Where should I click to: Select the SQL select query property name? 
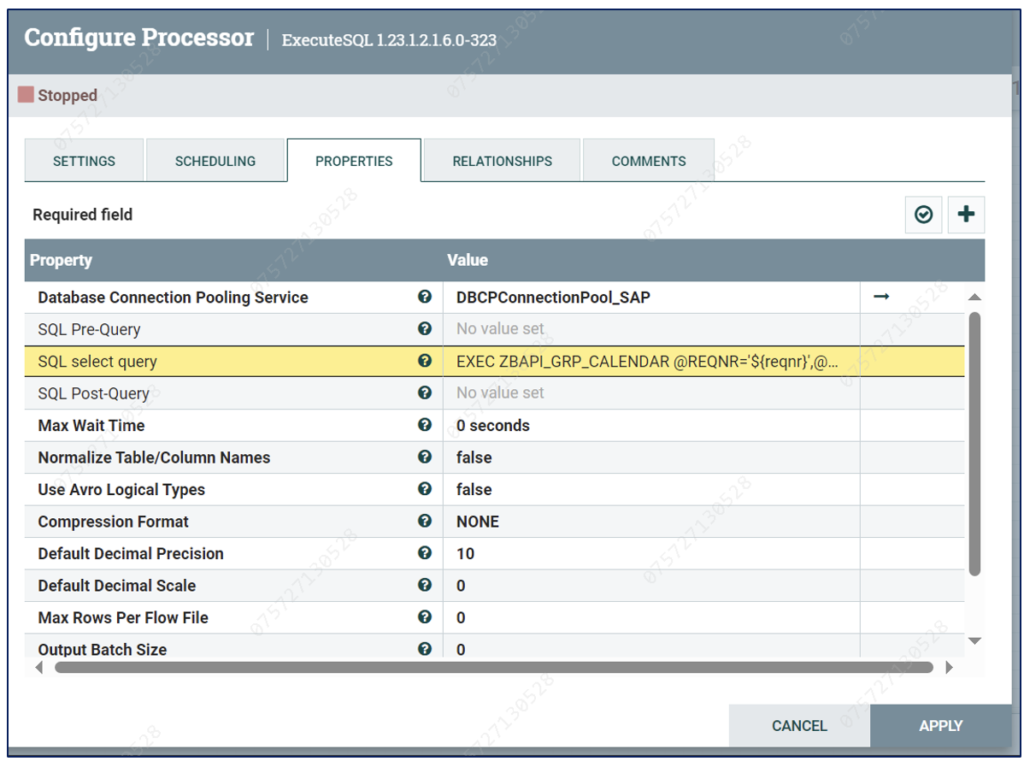97,361
